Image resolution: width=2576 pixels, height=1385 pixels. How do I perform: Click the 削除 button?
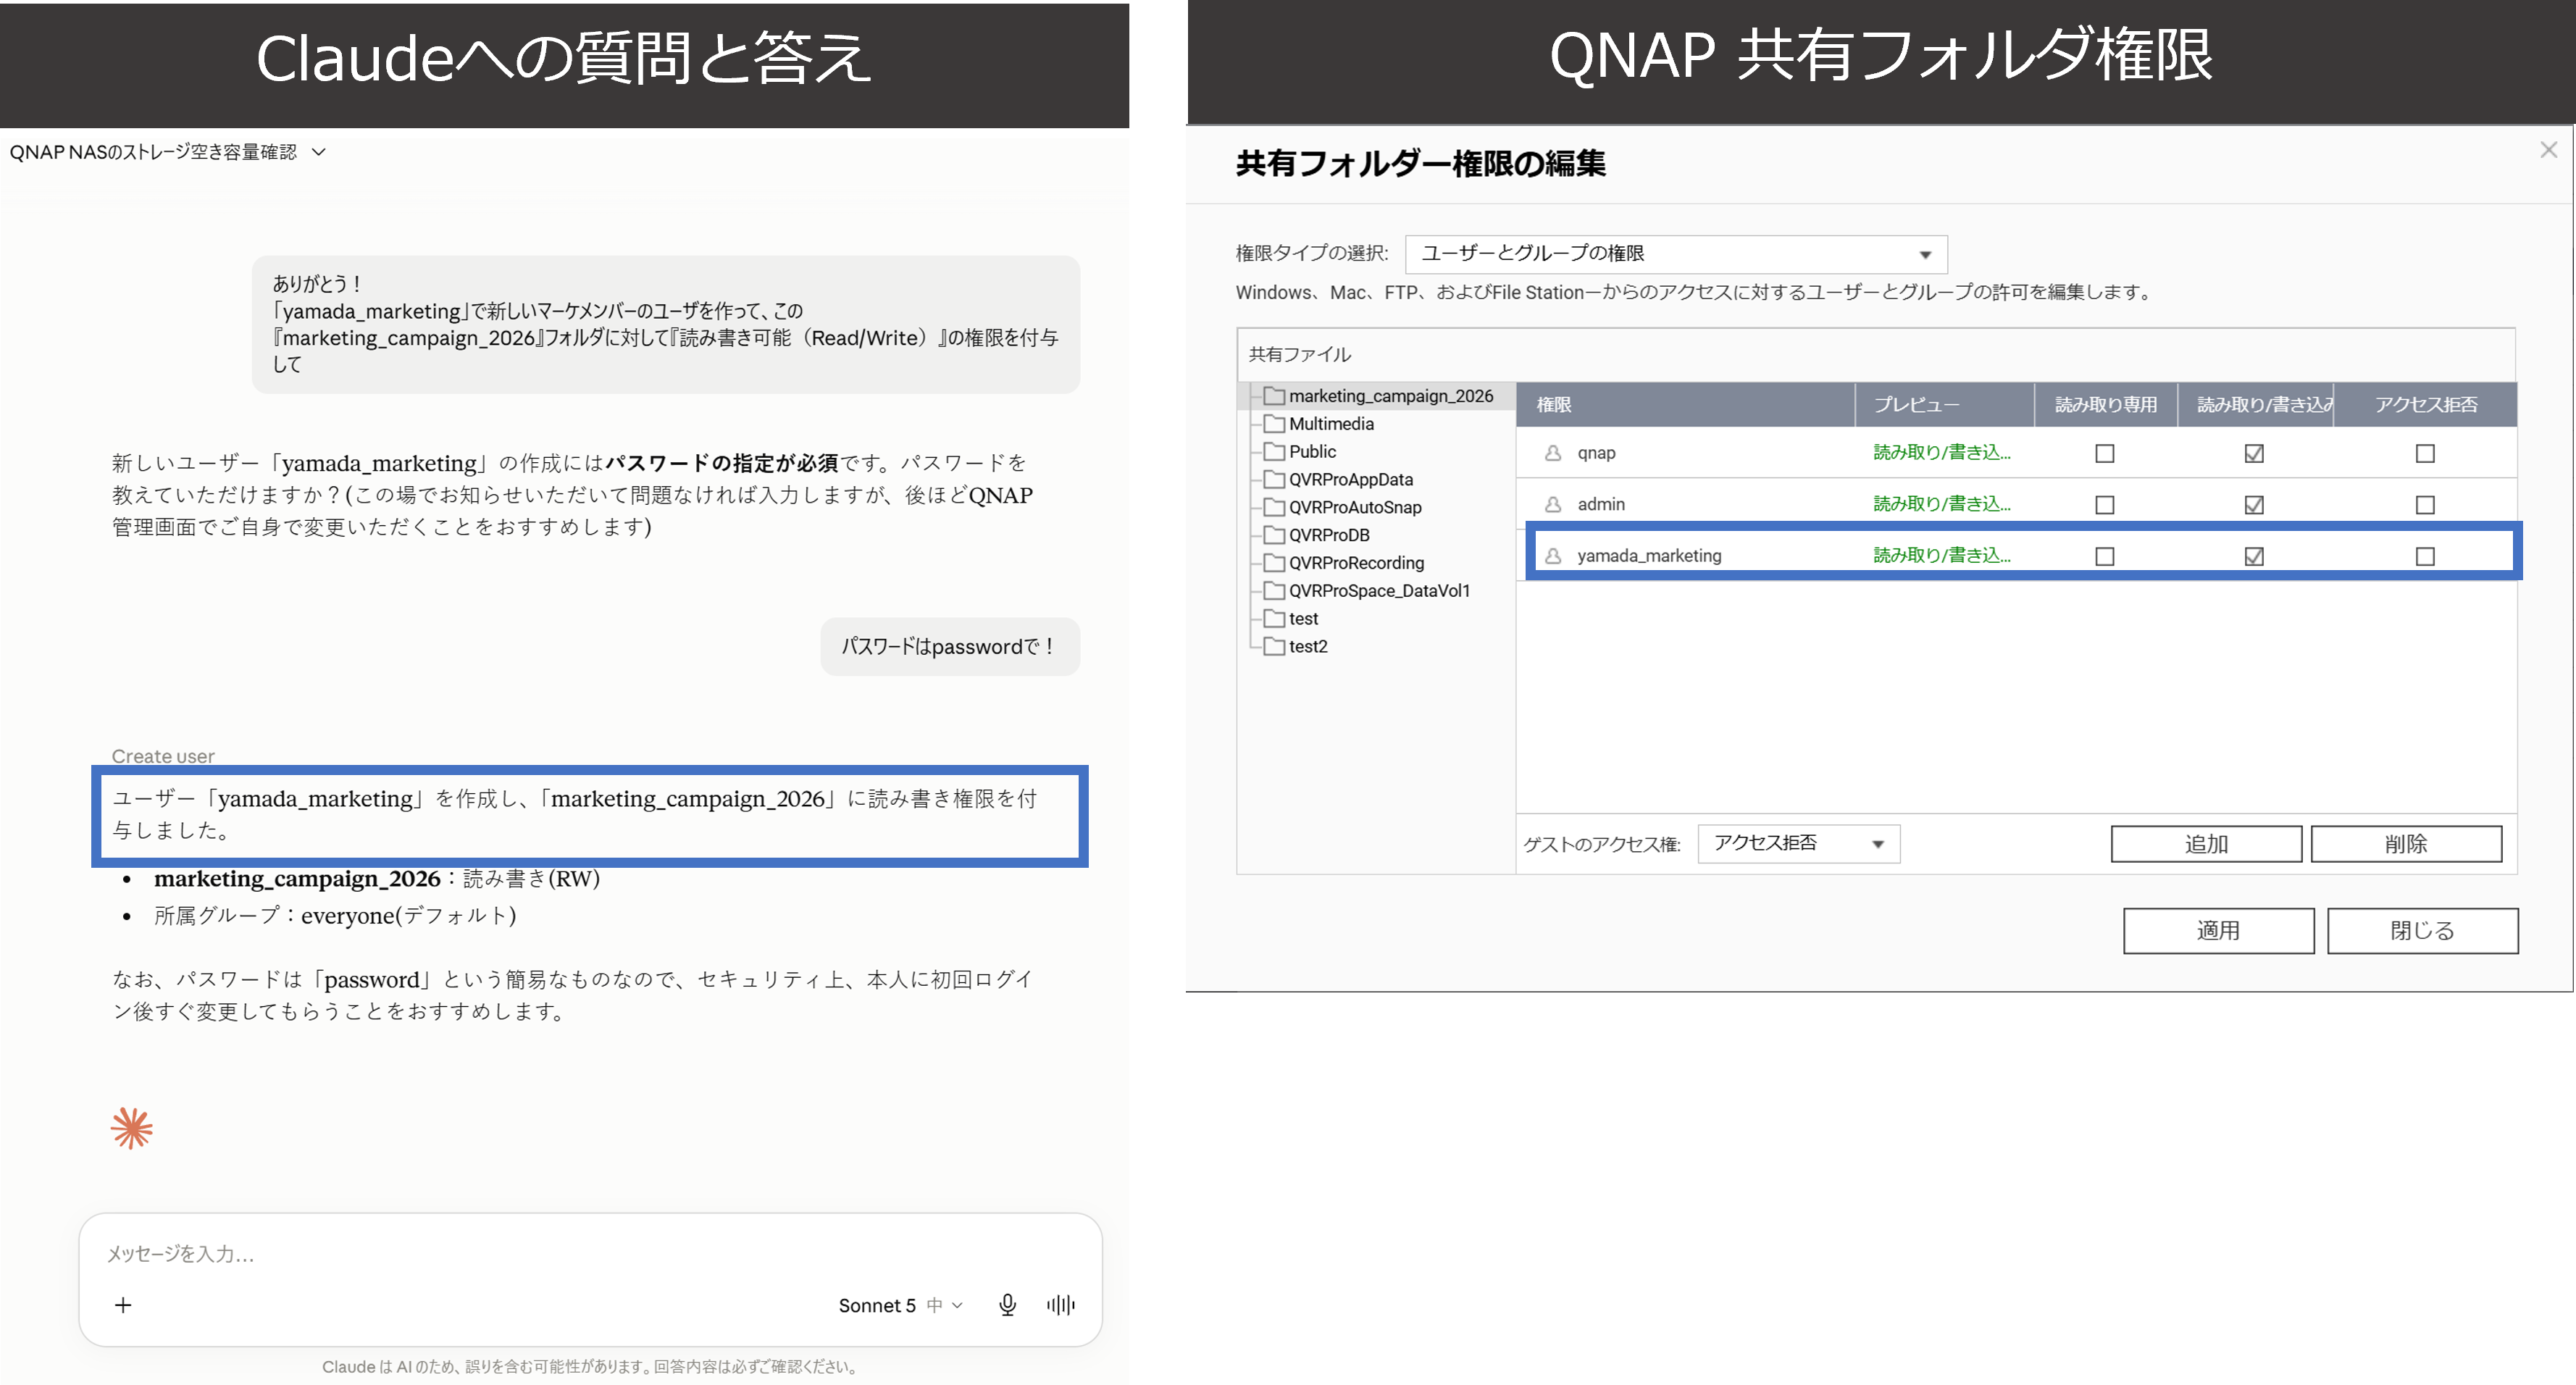pos(2406,844)
